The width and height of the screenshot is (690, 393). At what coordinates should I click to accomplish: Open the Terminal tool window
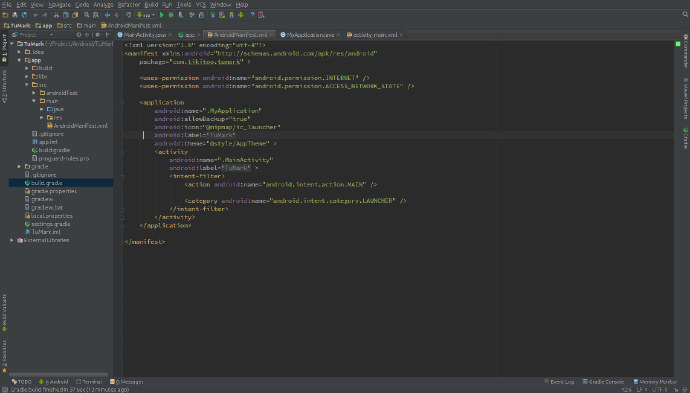89,382
